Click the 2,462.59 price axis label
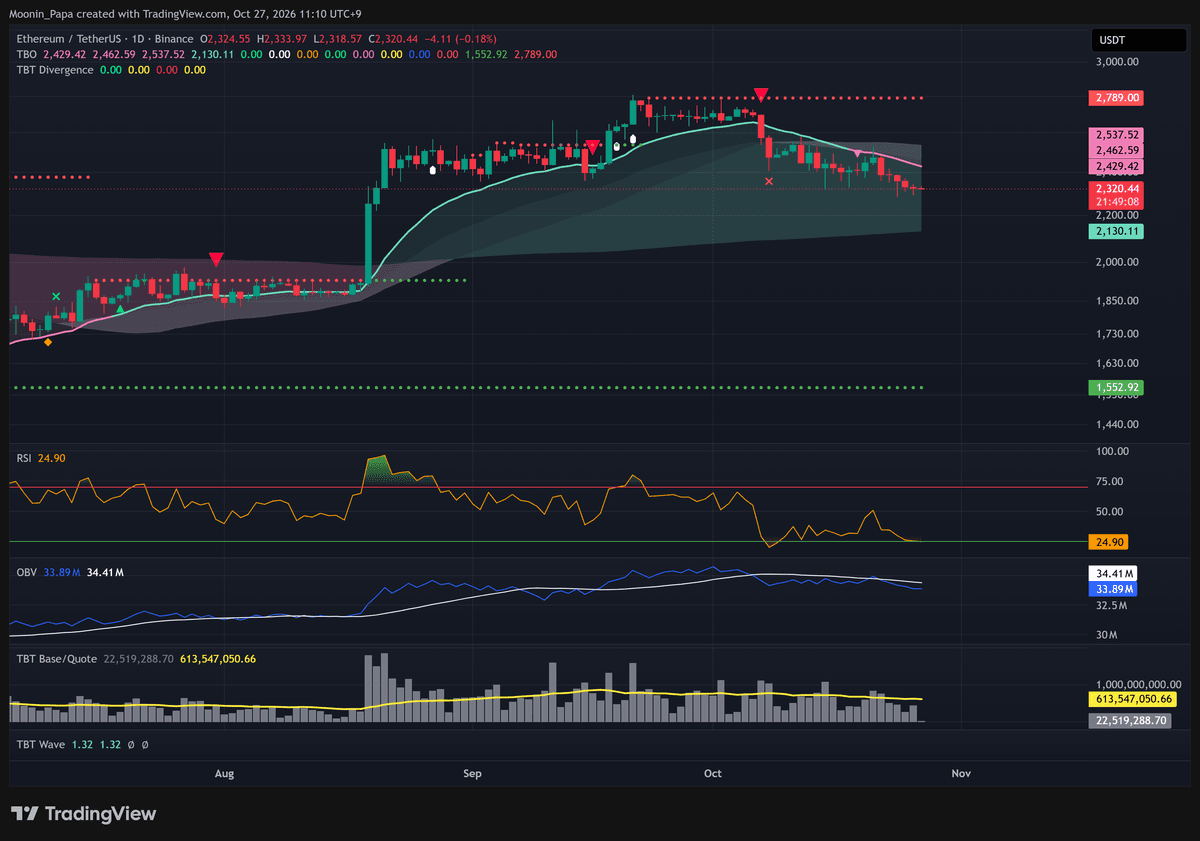Image resolution: width=1200 pixels, height=841 pixels. pyautogui.click(x=1116, y=150)
